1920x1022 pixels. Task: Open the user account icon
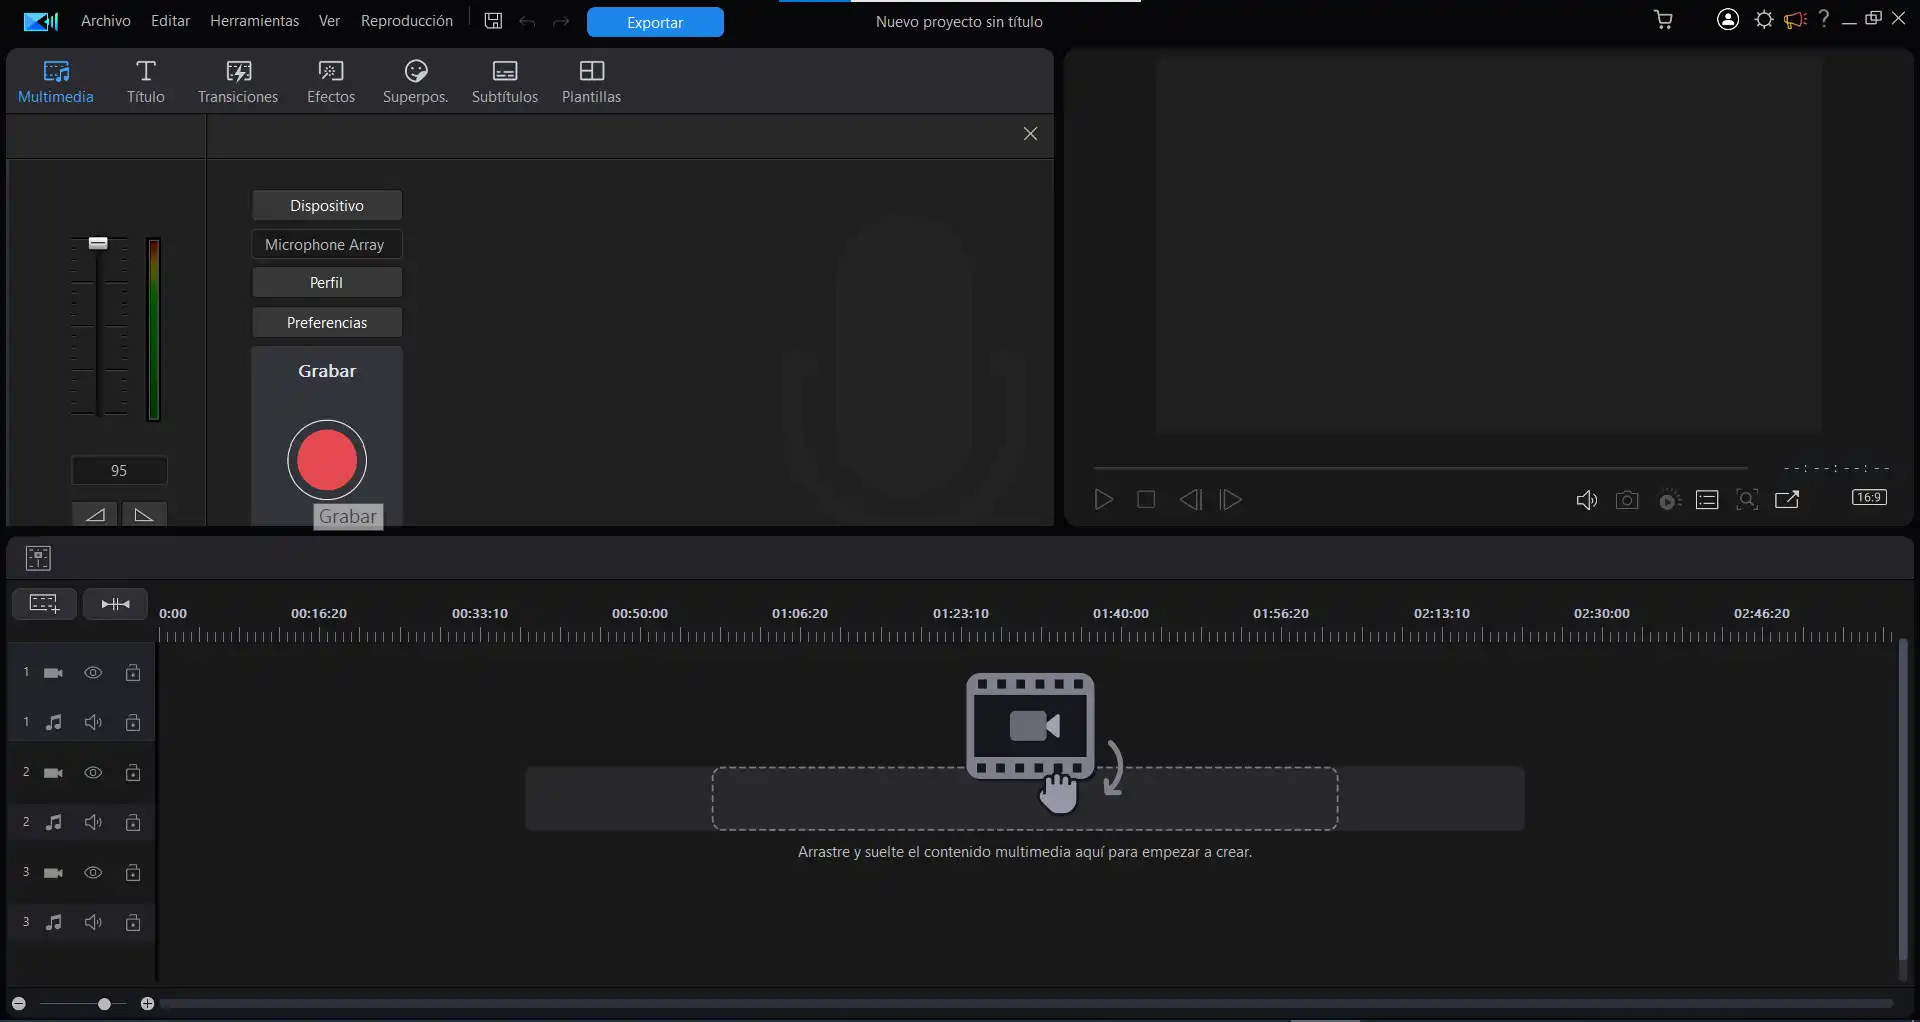(x=1728, y=20)
